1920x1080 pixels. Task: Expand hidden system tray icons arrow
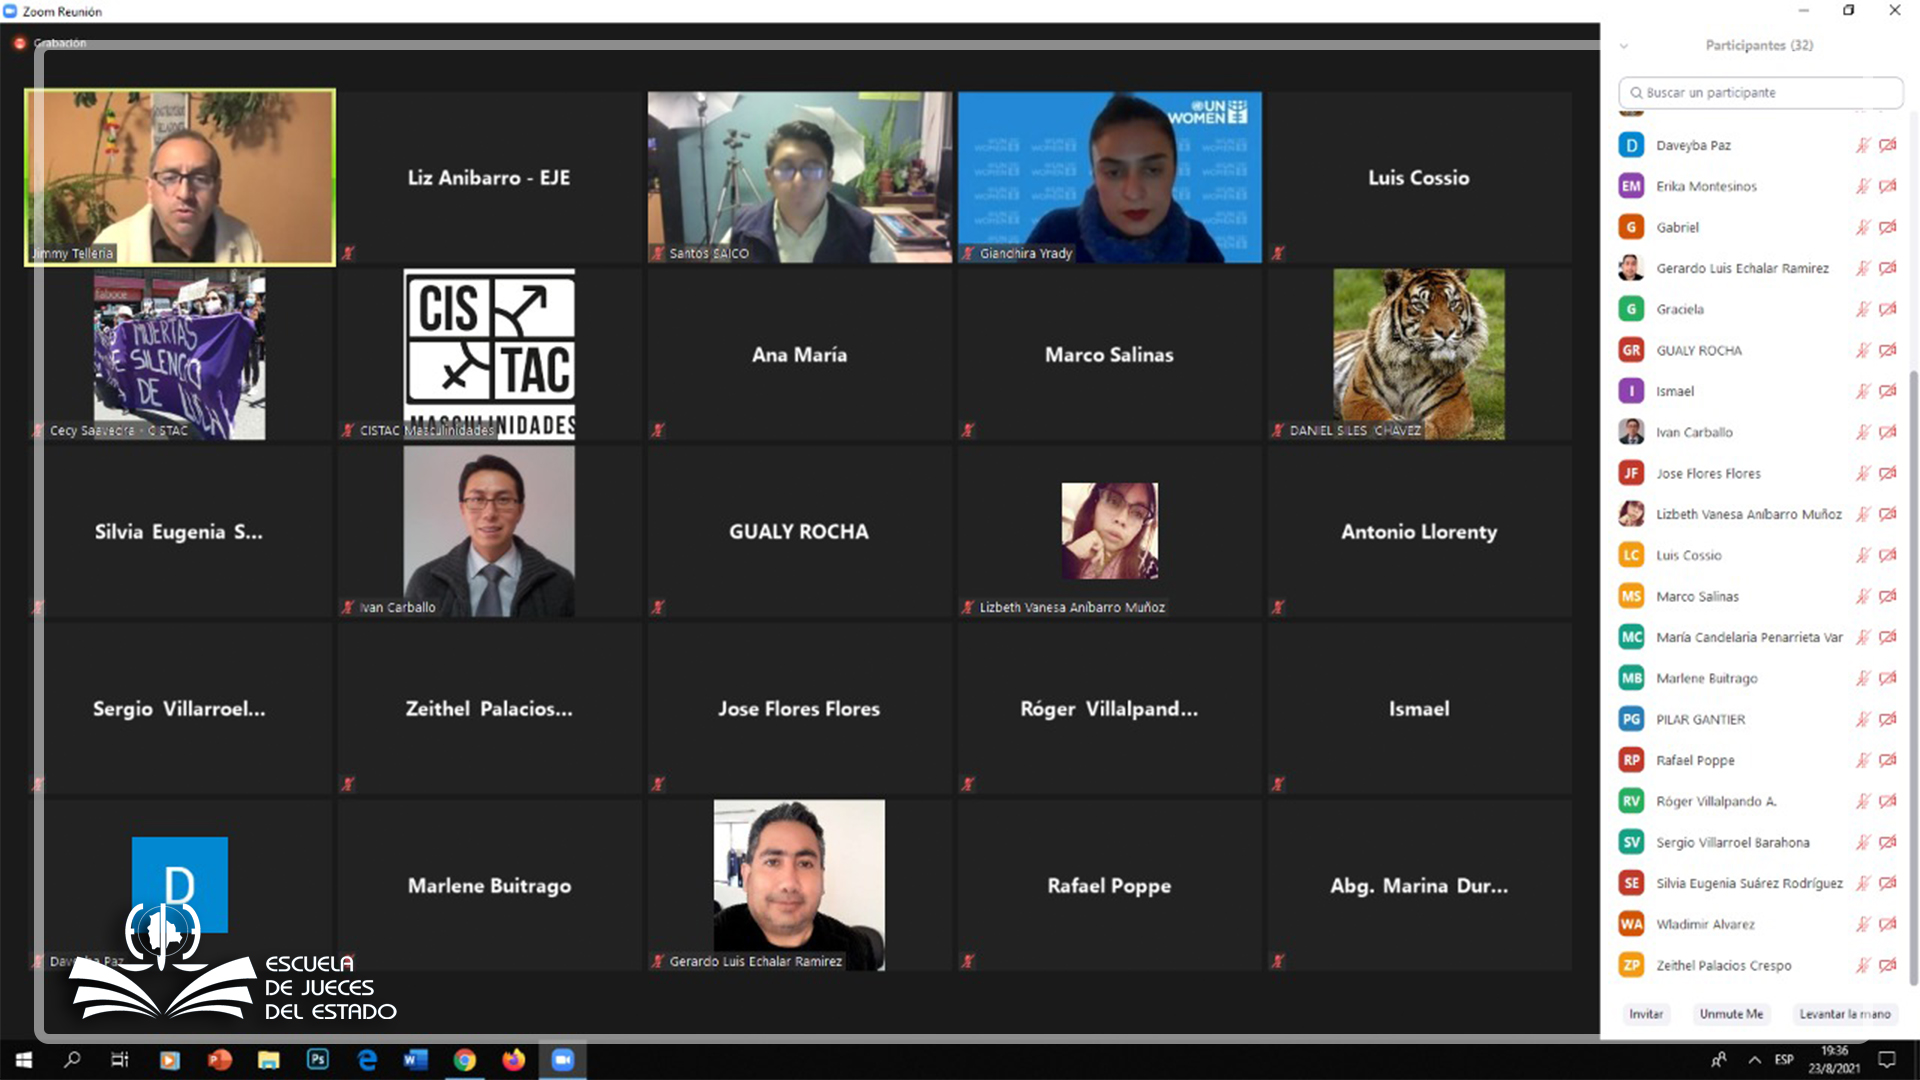pyautogui.click(x=1755, y=1059)
